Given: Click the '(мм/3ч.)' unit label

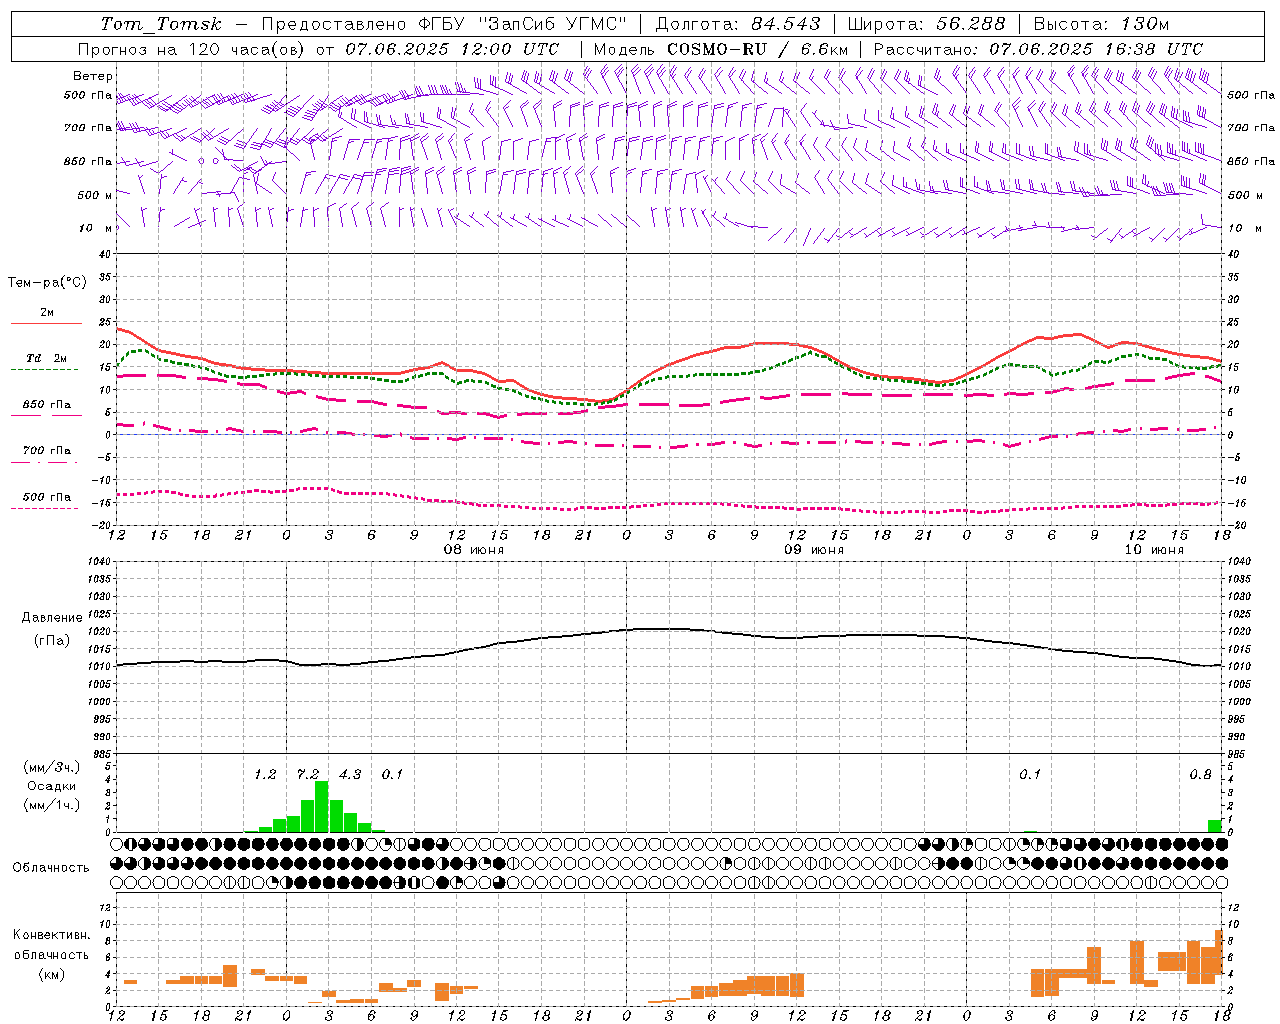Looking at the screenshot, I should point(52,767).
